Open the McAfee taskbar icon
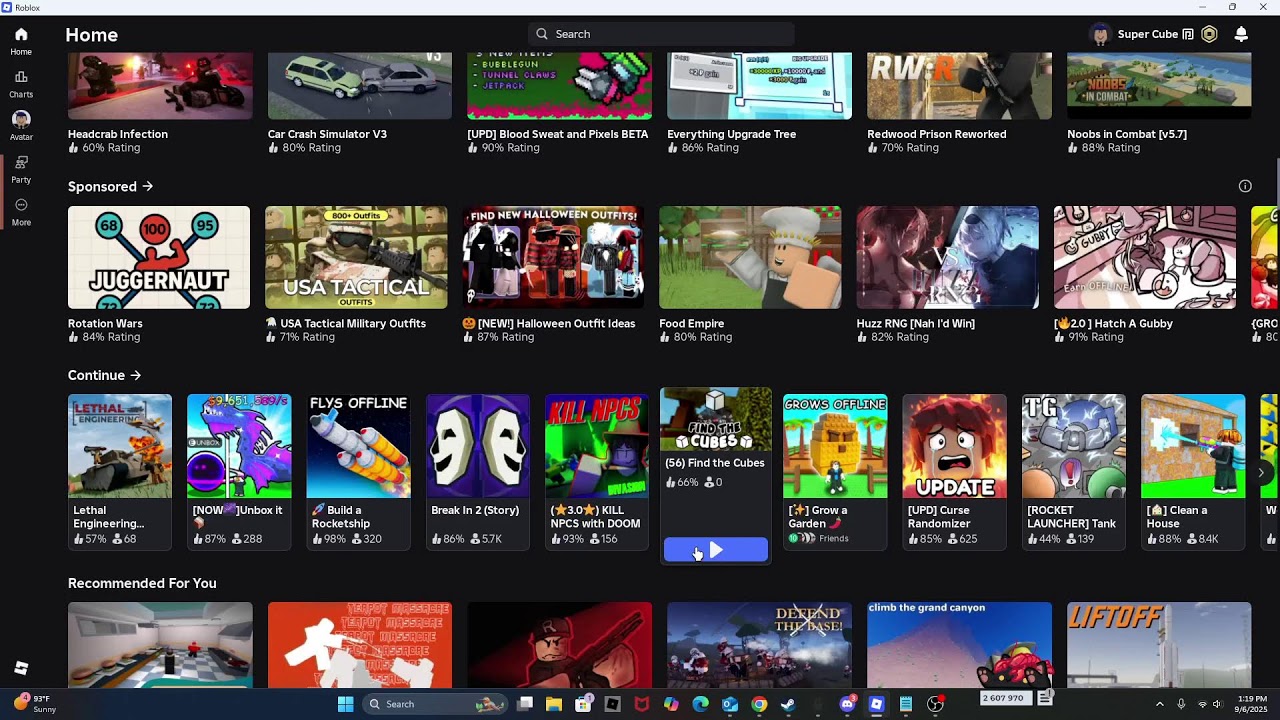 point(642,704)
